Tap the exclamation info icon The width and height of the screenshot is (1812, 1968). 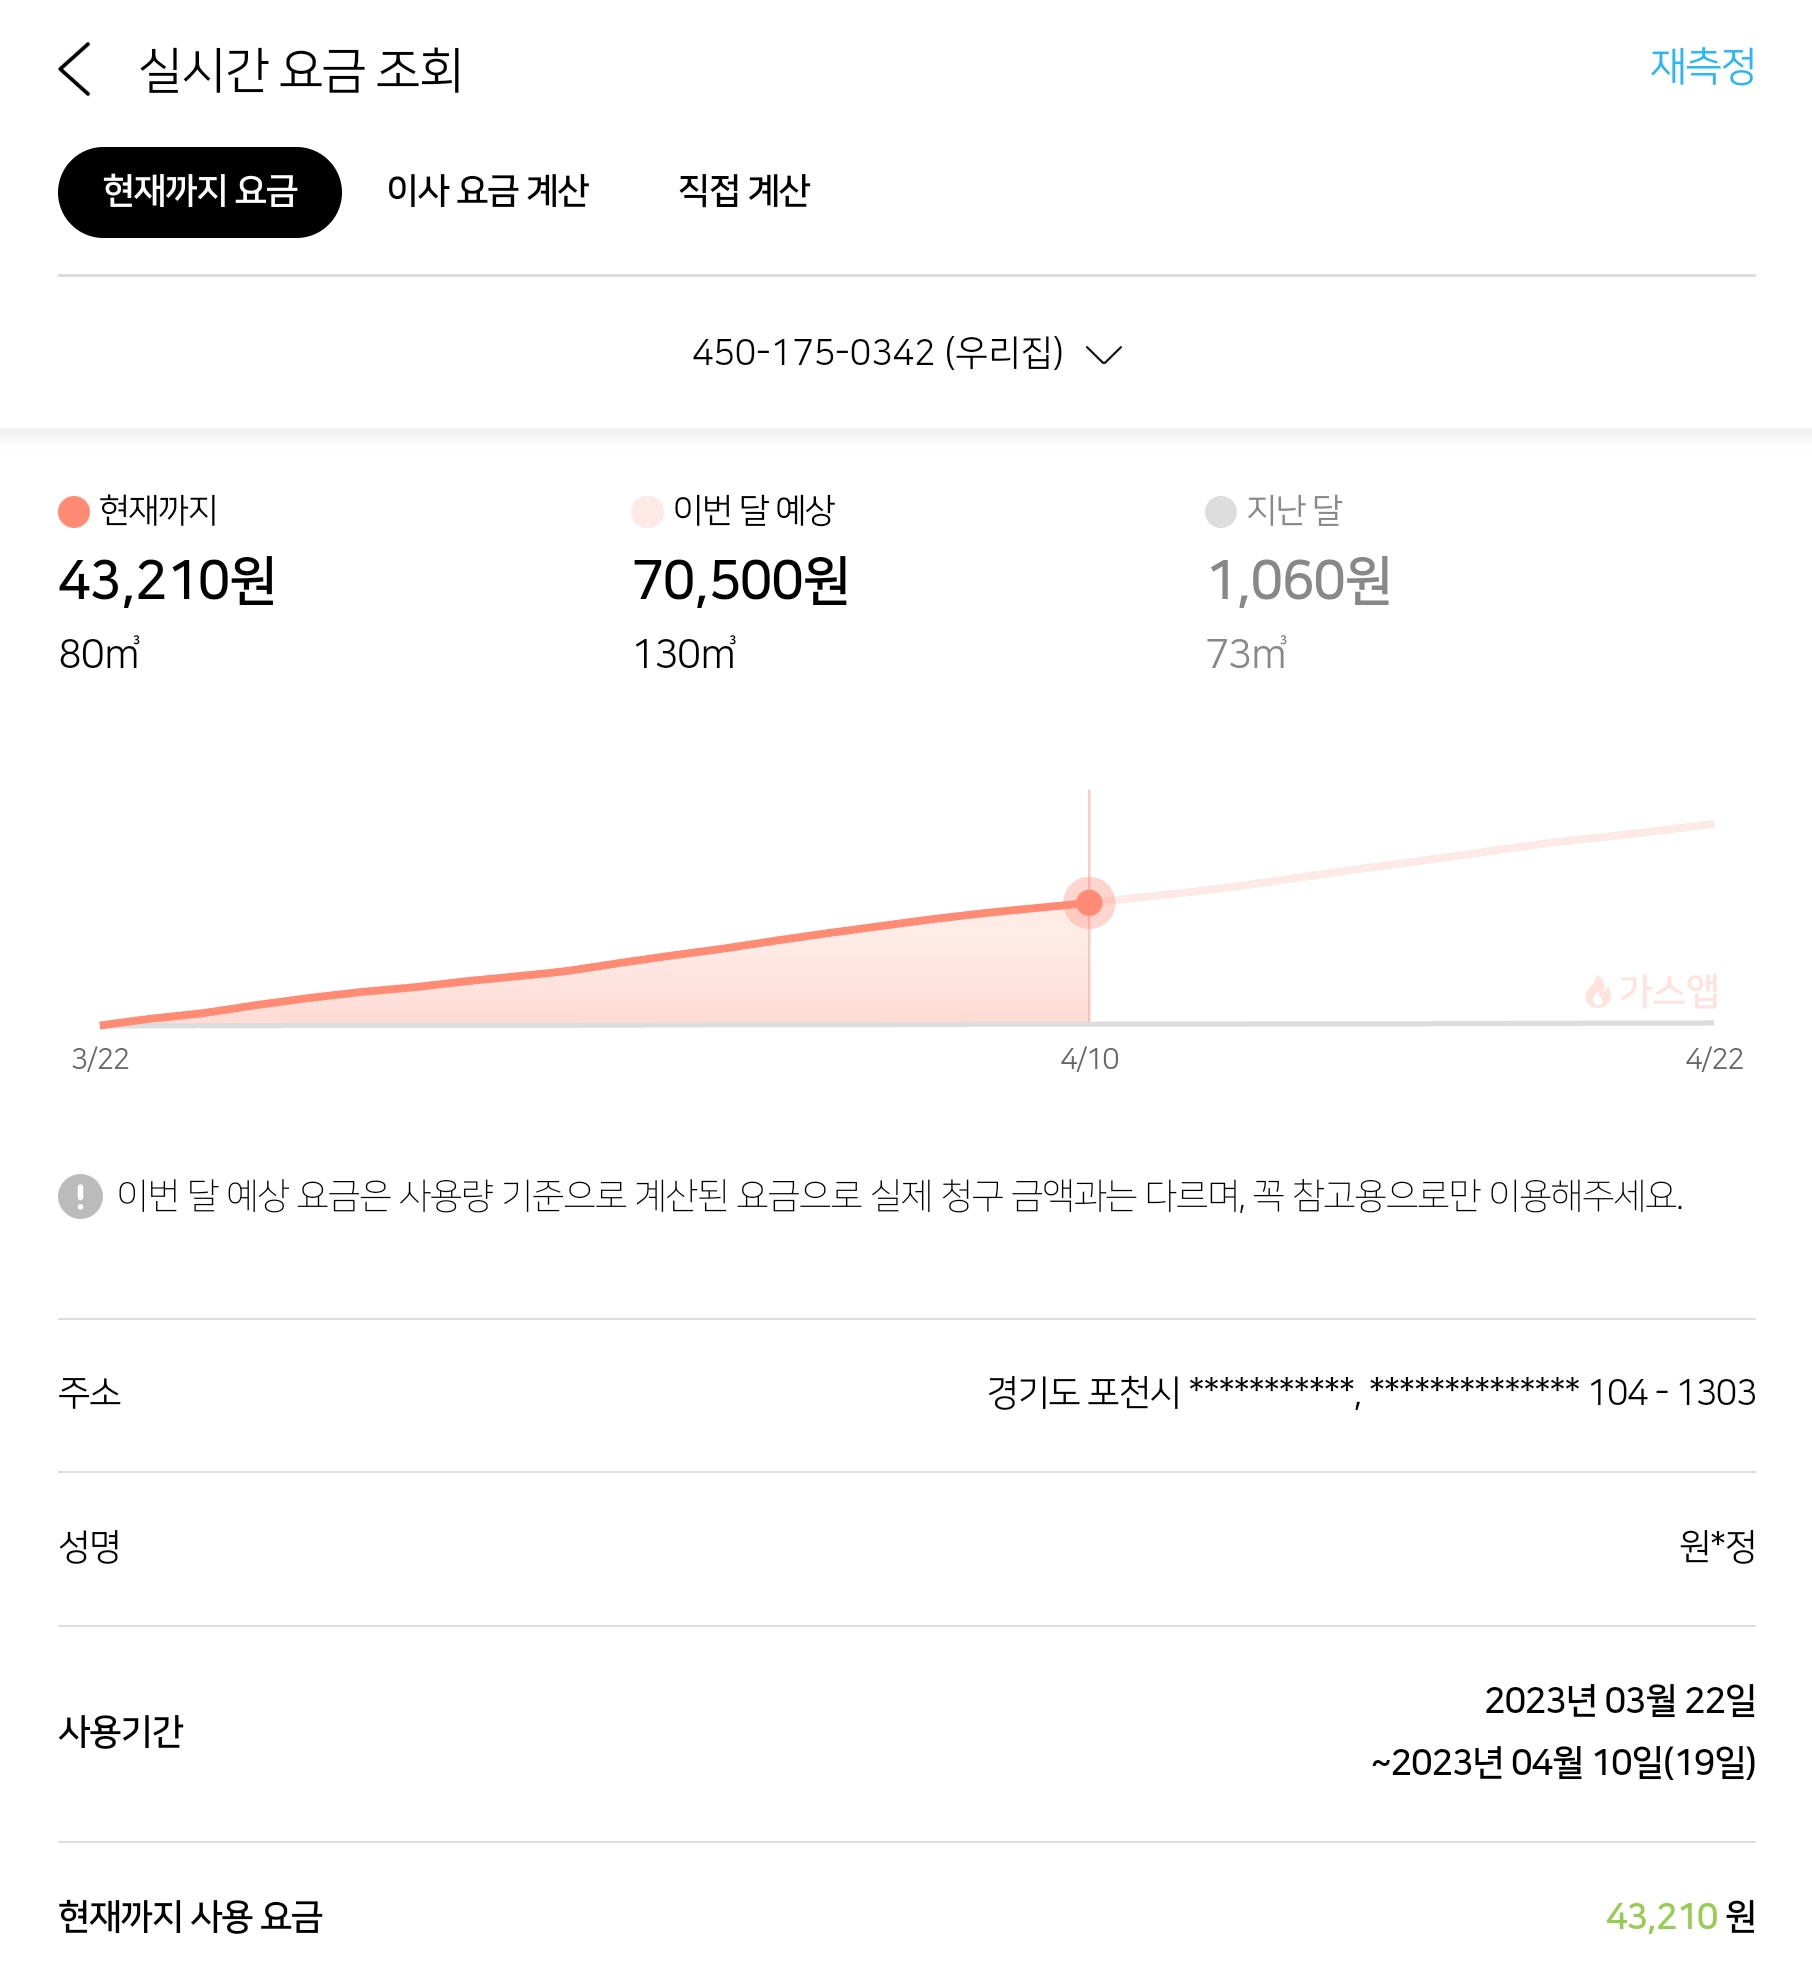click(80, 1196)
